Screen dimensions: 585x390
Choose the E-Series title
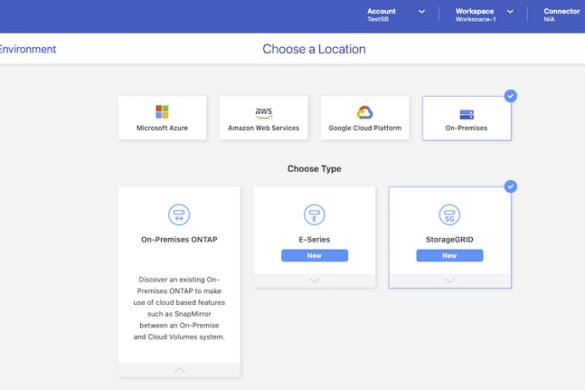314,240
